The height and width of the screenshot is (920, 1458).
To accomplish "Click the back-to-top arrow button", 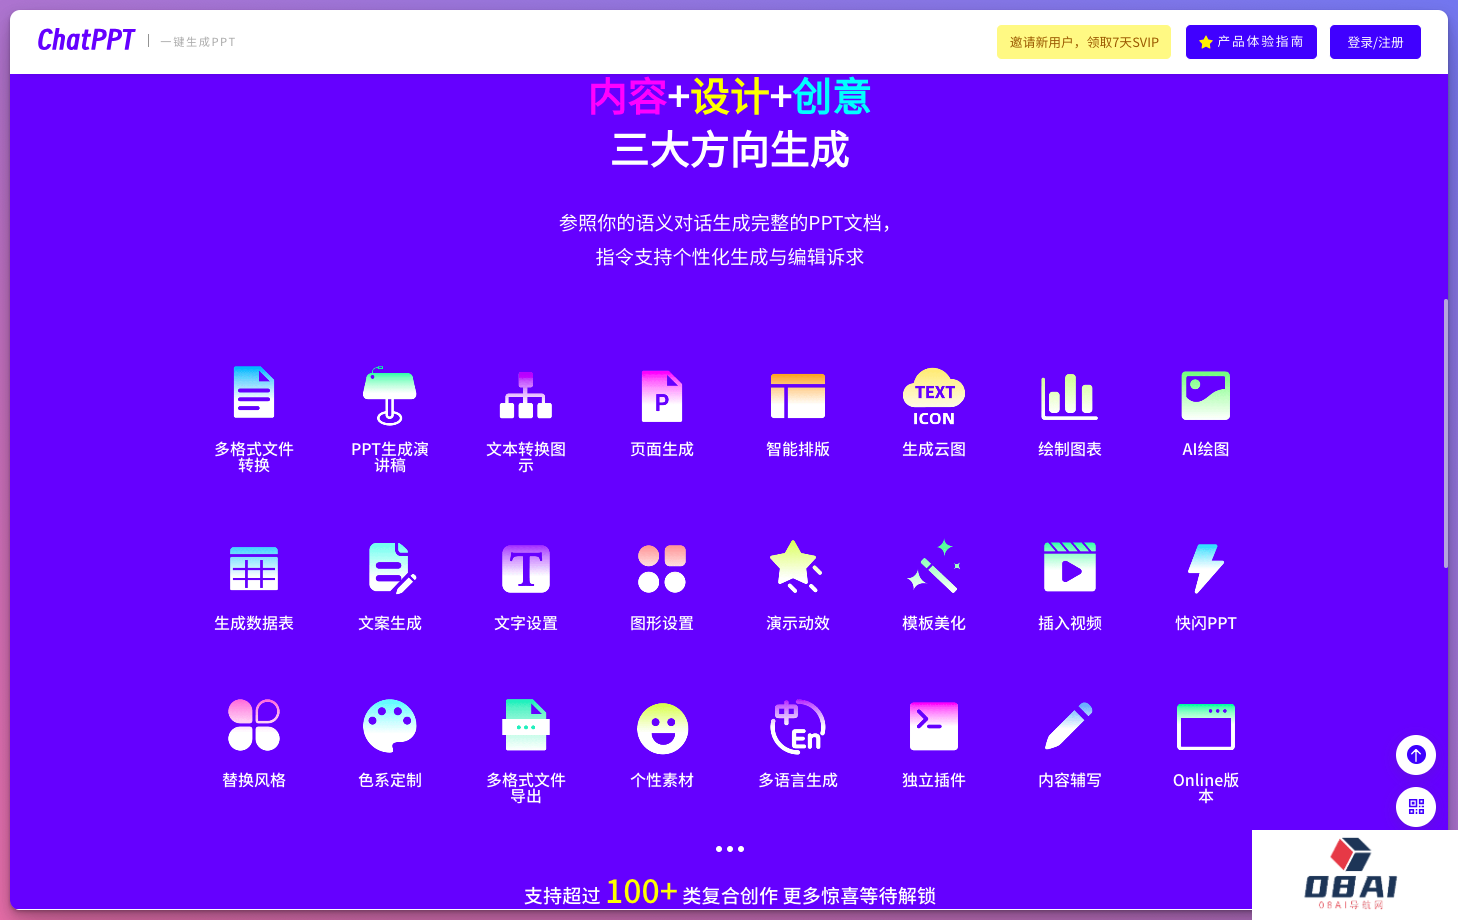I will tap(1416, 755).
